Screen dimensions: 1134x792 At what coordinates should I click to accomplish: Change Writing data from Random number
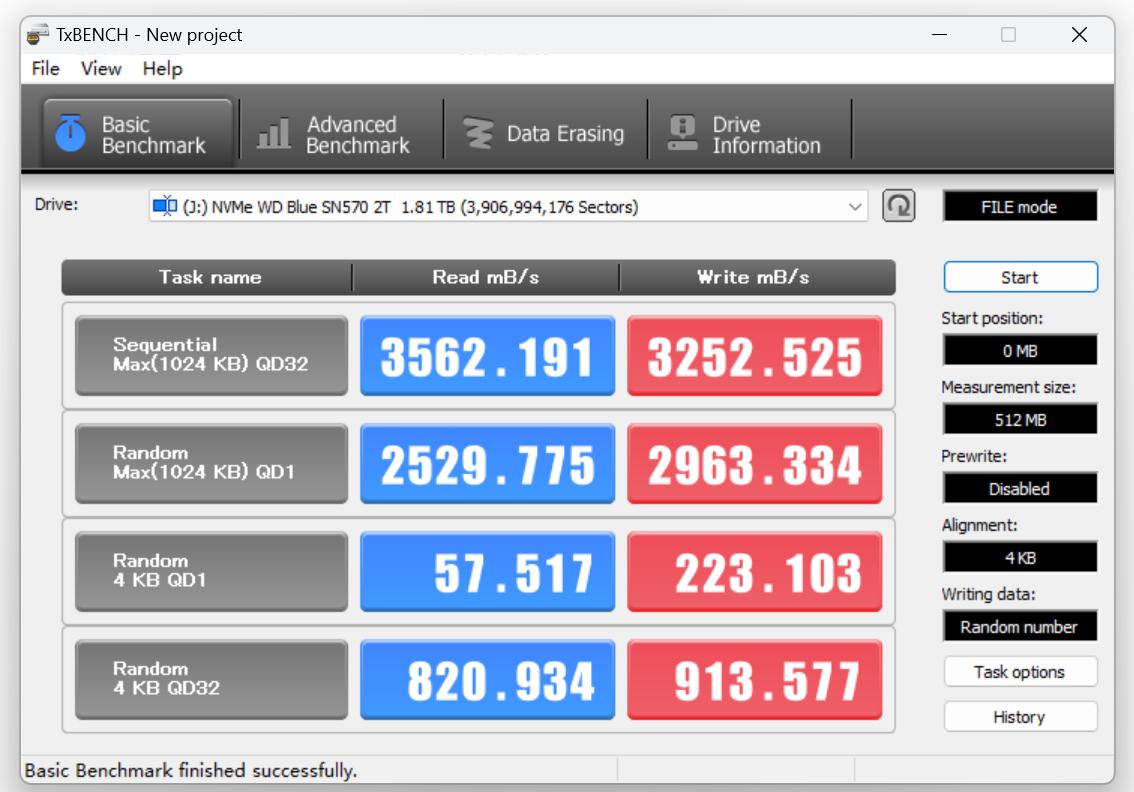1020,626
